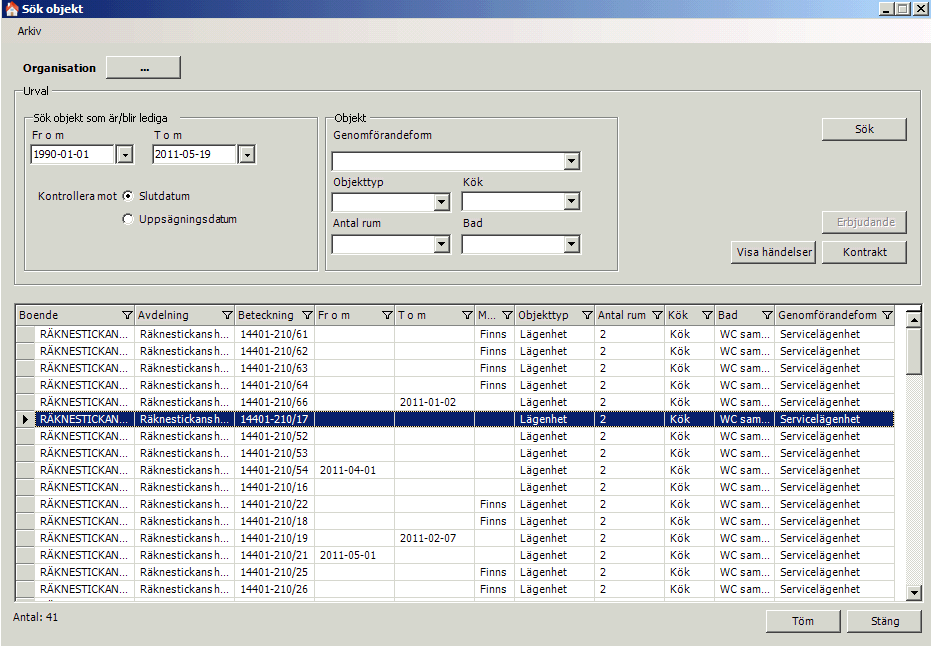Expand the Genomförandeform combo box
This screenshot has width=931, height=646.
571,161
